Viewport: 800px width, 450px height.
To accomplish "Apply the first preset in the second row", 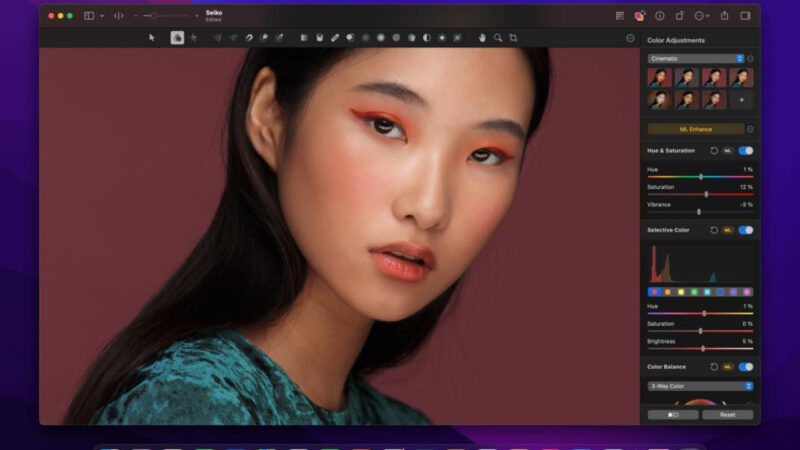I will (660, 100).
